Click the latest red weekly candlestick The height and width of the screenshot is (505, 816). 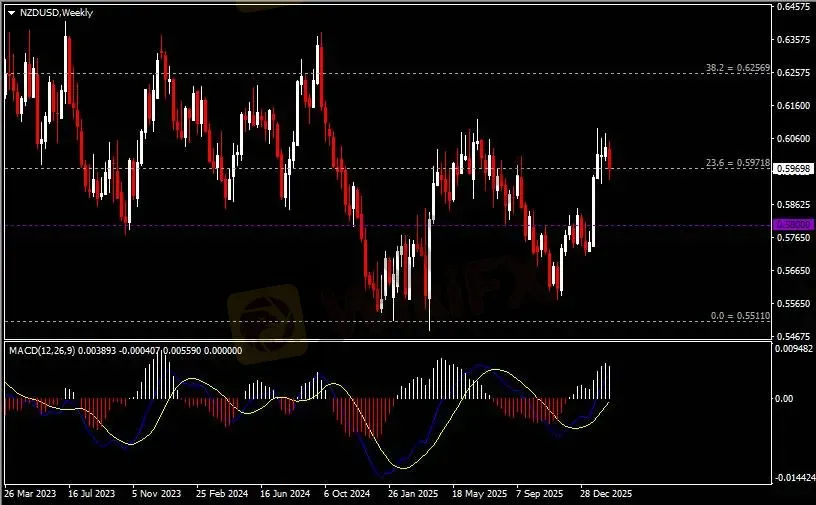(609, 157)
